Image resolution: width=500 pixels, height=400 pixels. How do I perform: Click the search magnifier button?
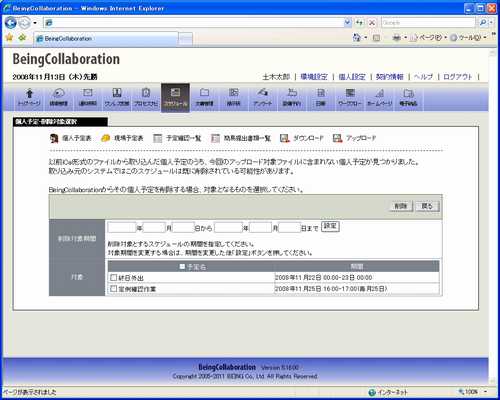pyautogui.click(x=483, y=23)
